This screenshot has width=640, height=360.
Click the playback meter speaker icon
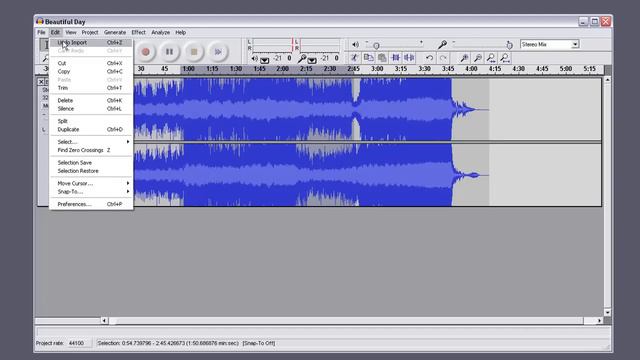(x=254, y=58)
